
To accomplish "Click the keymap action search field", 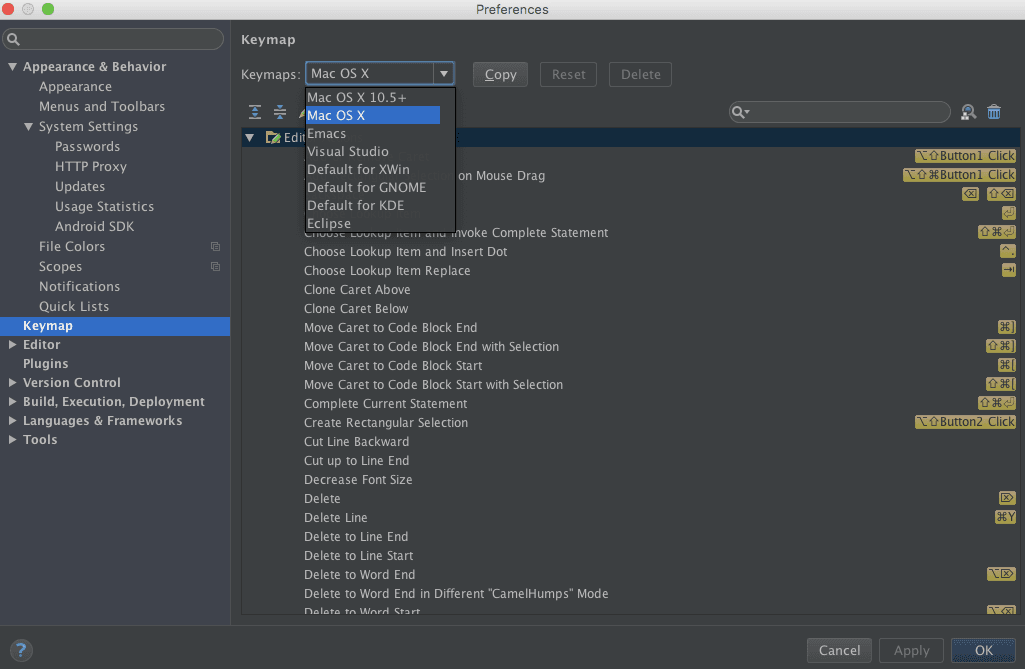I will [850, 113].
